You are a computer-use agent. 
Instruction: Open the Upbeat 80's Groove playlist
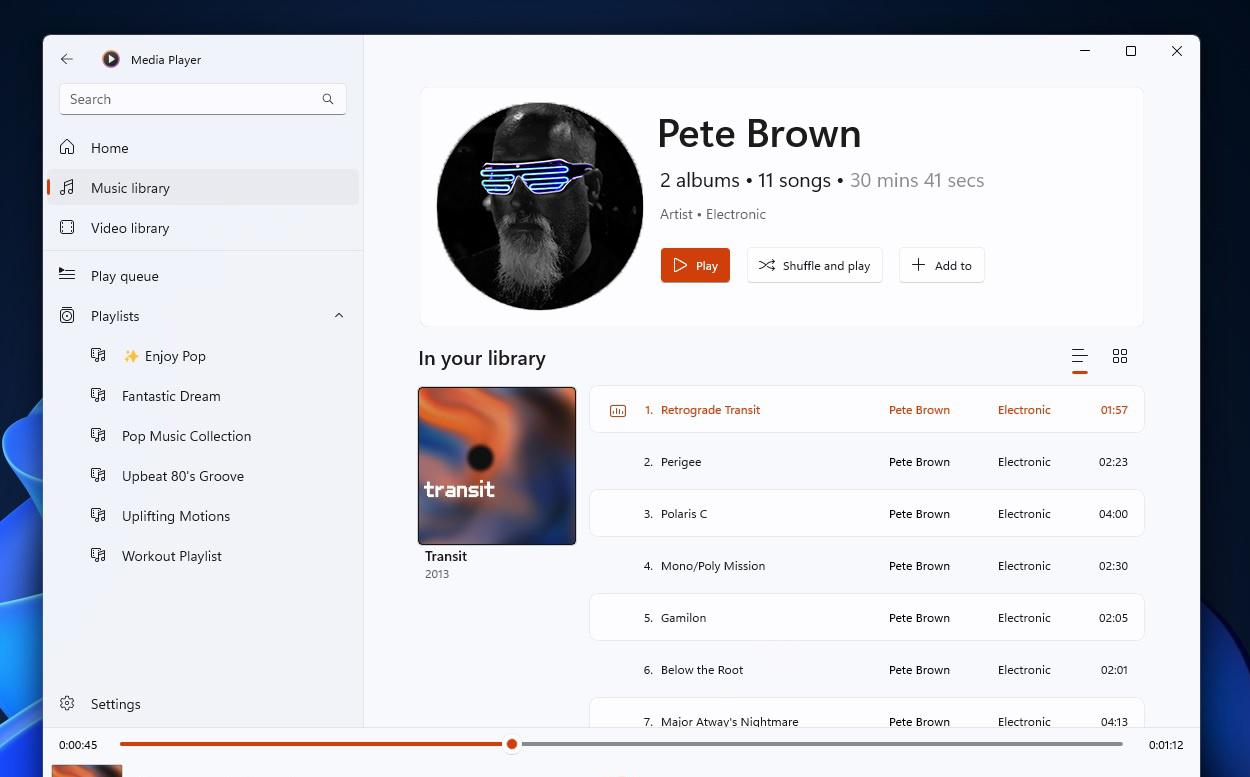(203, 476)
